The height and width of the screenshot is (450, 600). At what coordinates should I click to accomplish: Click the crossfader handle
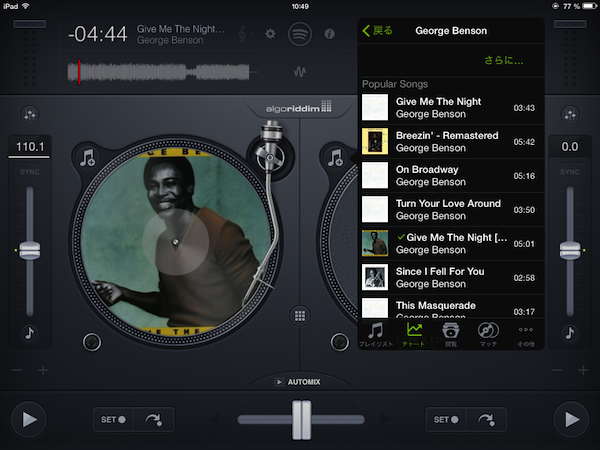302,420
